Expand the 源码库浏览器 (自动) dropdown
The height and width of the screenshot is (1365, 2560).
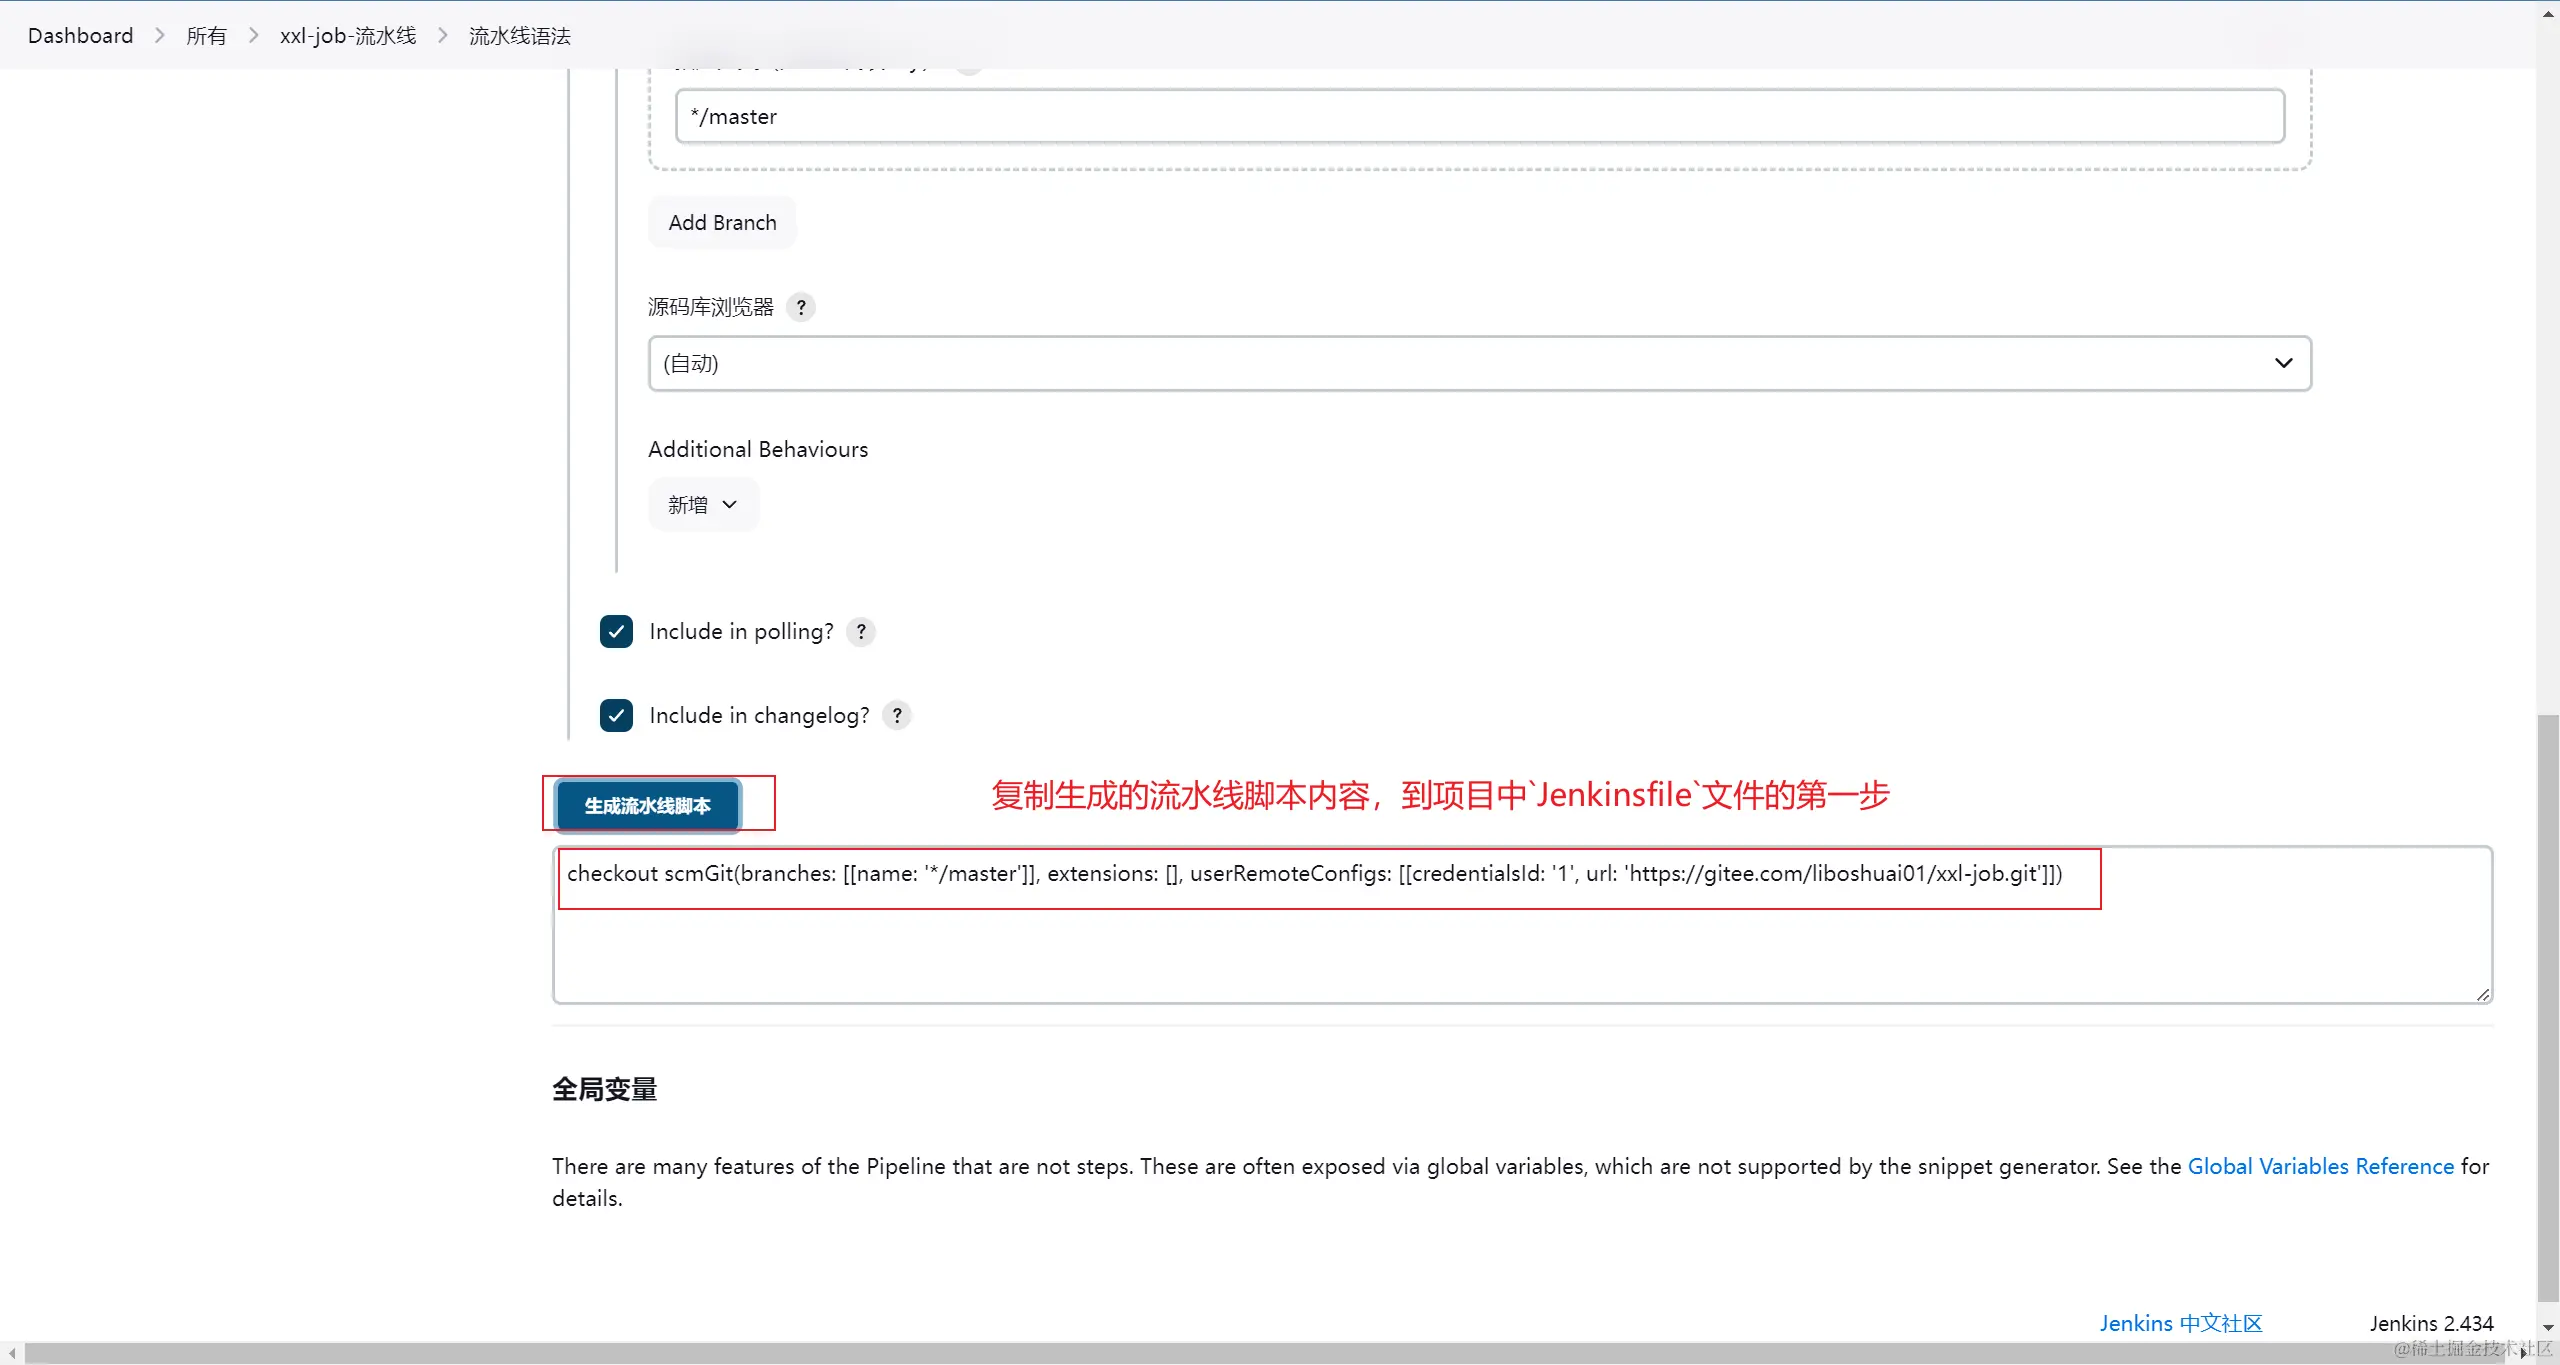point(1479,364)
